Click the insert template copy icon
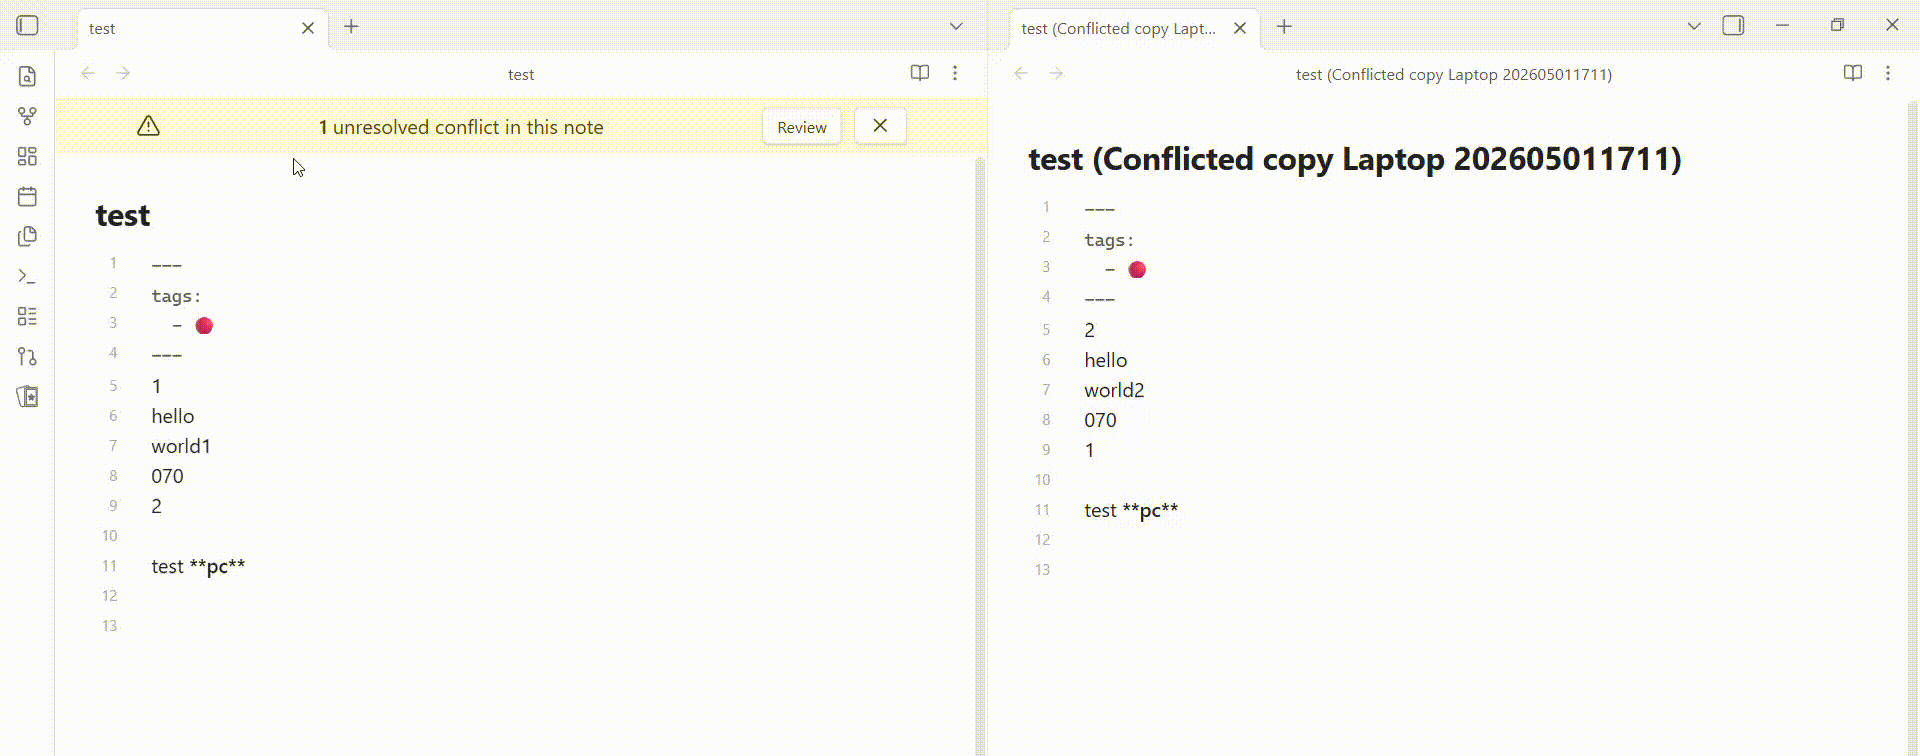 click(27, 236)
